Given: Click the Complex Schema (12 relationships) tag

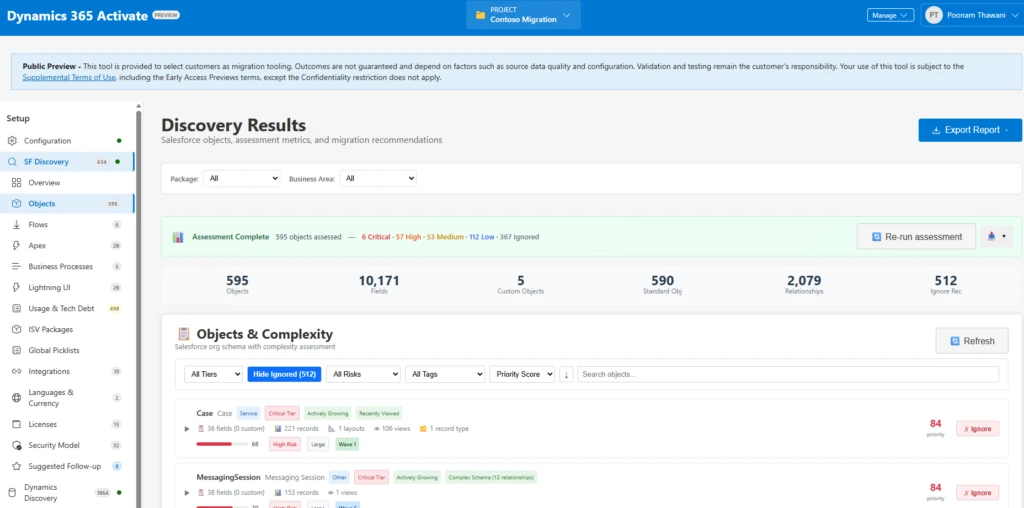Looking at the screenshot, I should click(491, 477).
